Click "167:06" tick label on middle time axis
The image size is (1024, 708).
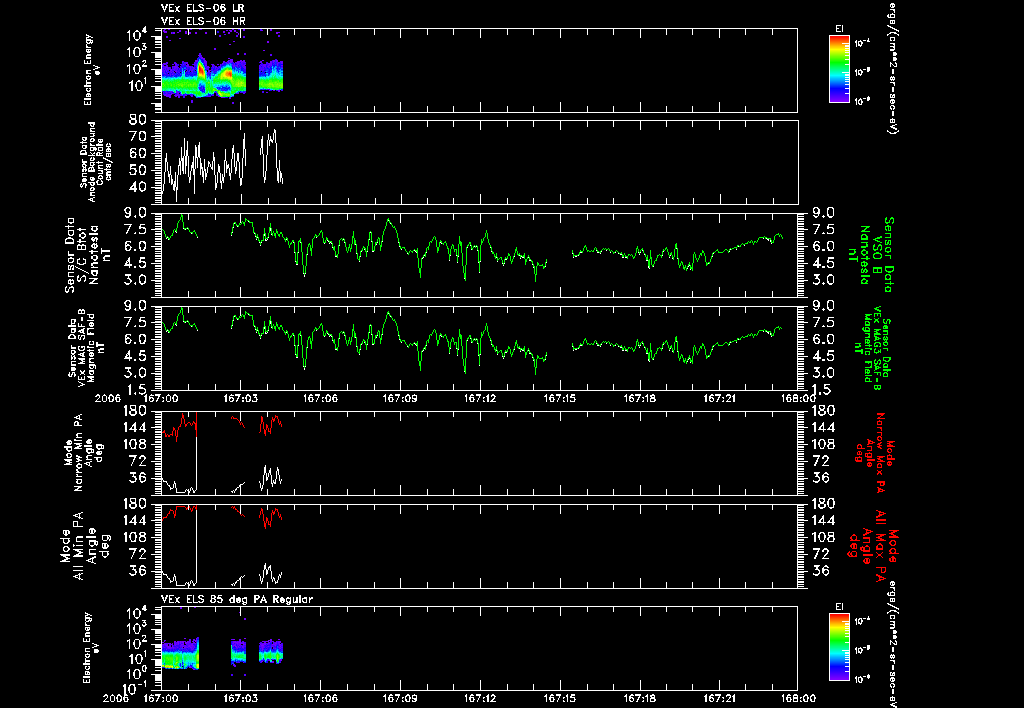[x=320, y=398]
